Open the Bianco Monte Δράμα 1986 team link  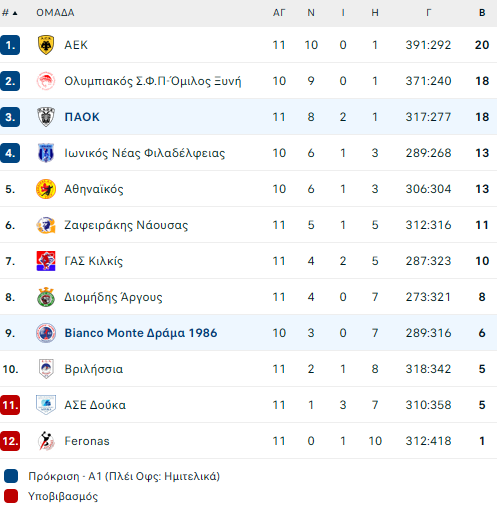(141, 333)
